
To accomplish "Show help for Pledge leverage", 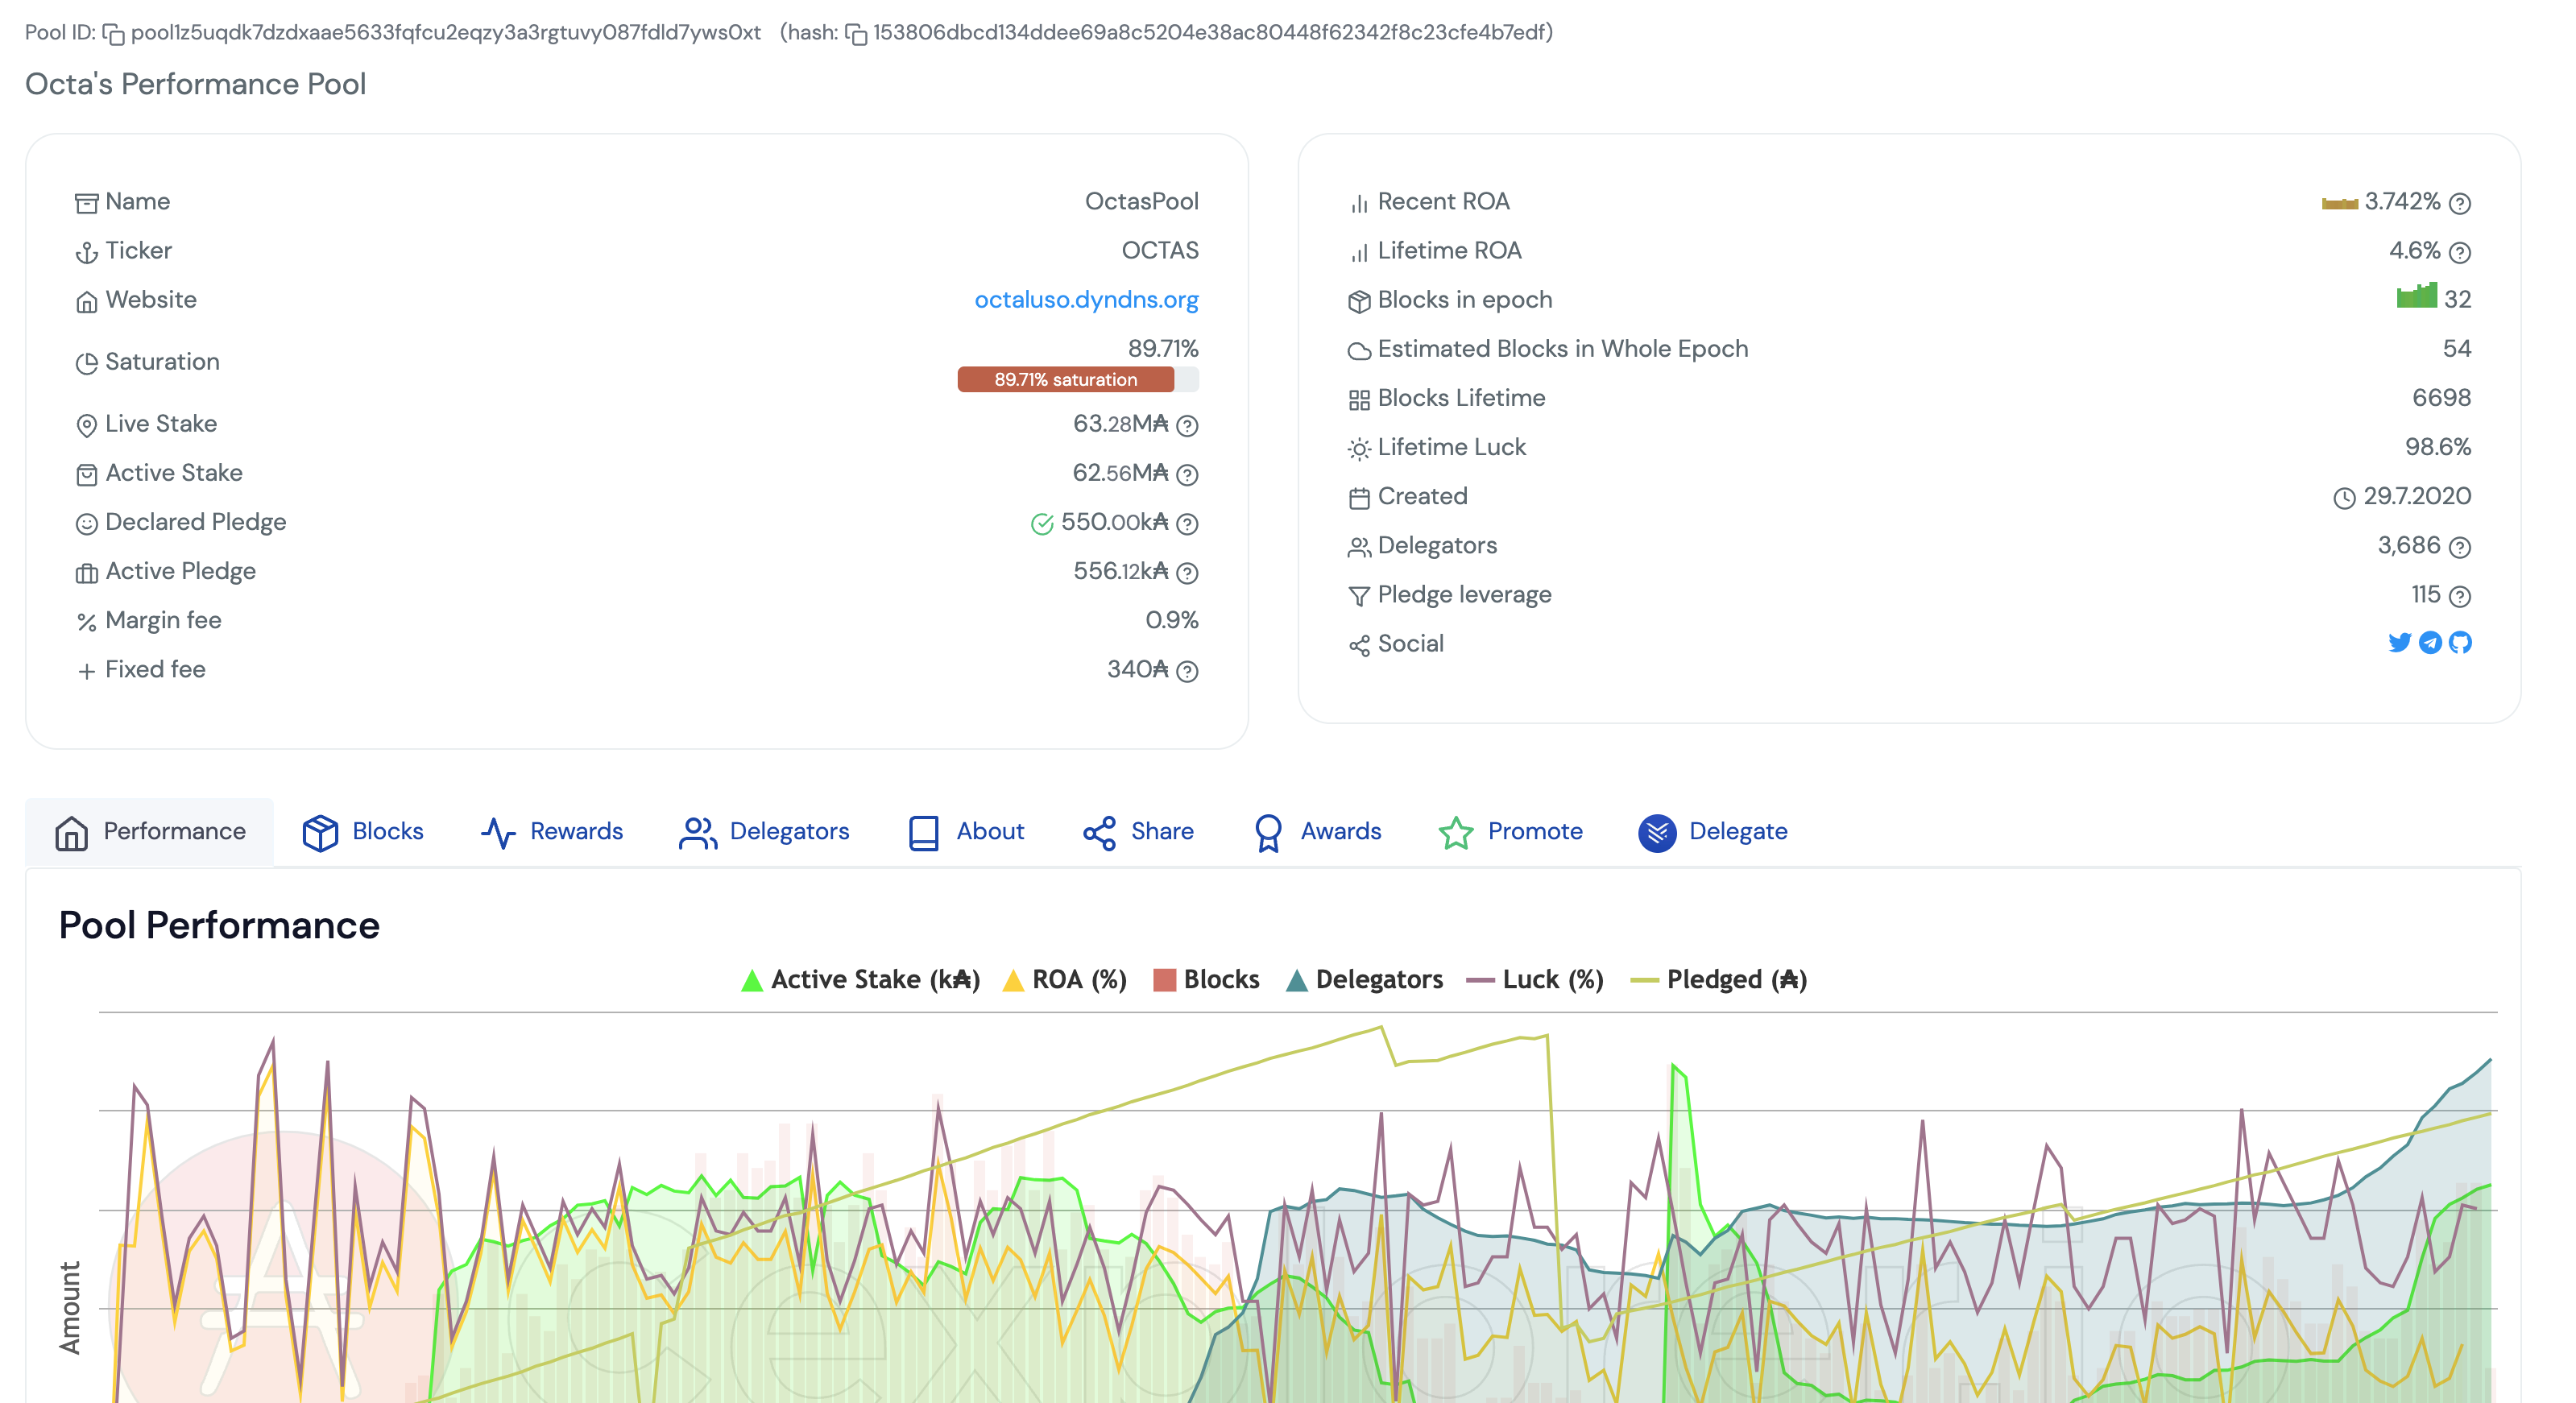I will coord(2461,596).
